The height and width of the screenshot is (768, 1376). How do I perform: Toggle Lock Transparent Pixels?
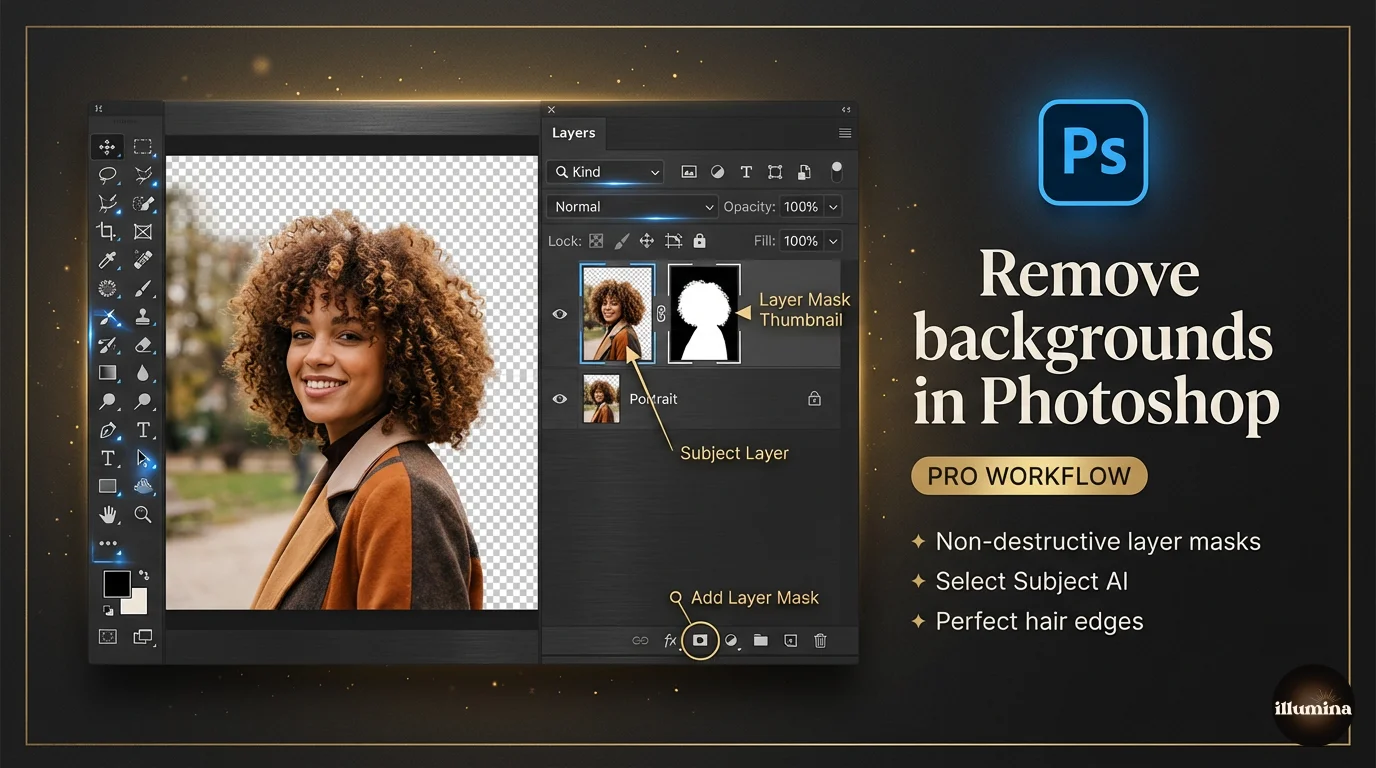click(x=595, y=240)
